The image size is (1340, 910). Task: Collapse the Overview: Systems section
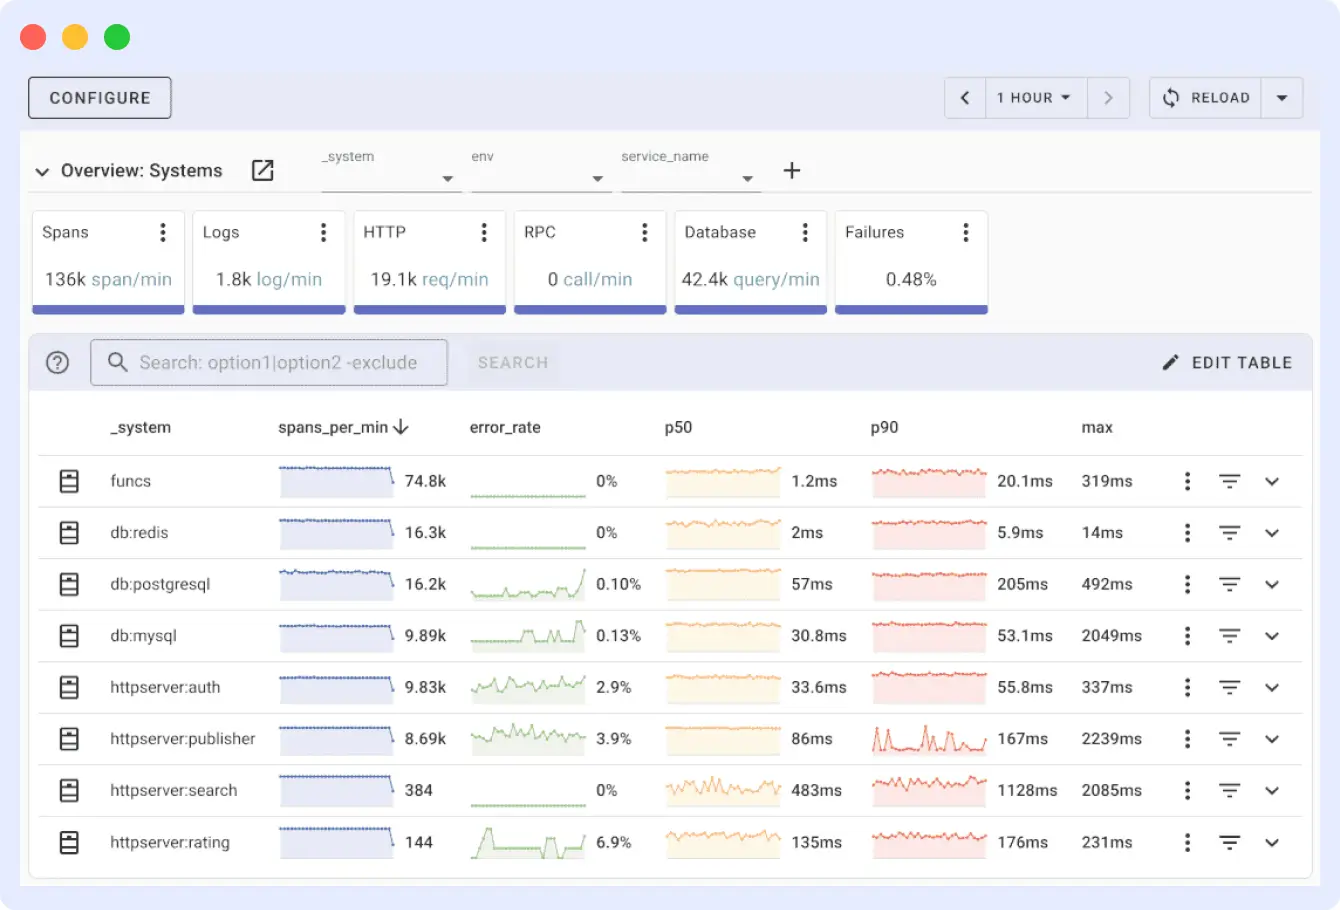[x=42, y=172]
